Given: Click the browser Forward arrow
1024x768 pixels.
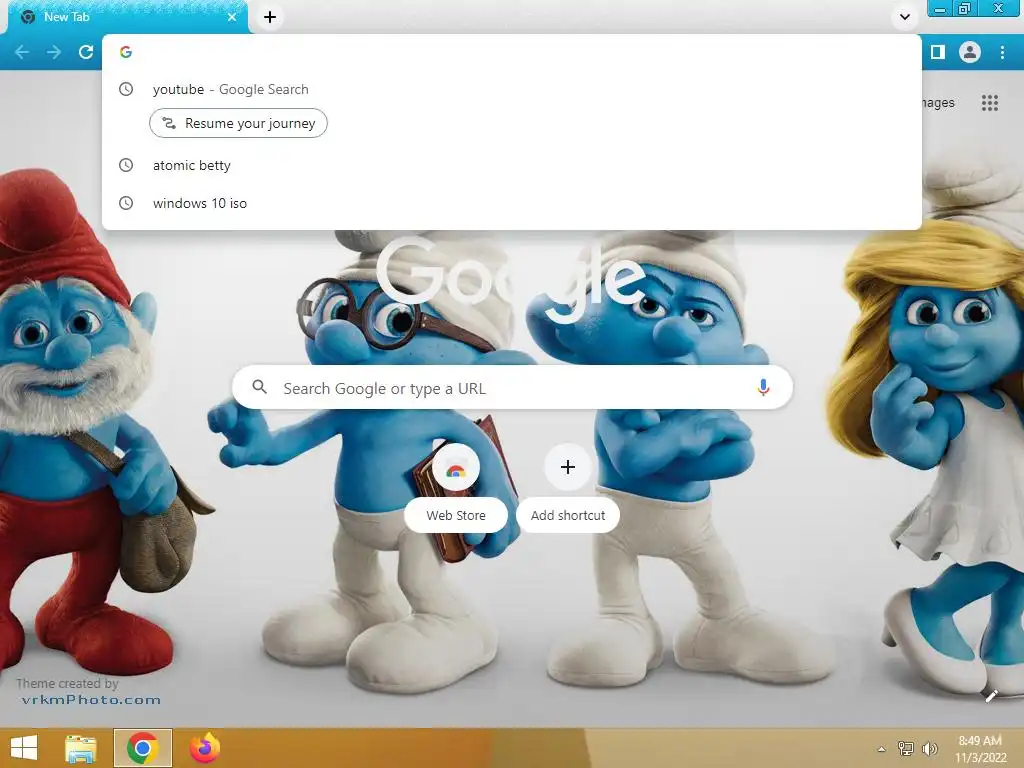Looking at the screenshot, I should (54, 52).
